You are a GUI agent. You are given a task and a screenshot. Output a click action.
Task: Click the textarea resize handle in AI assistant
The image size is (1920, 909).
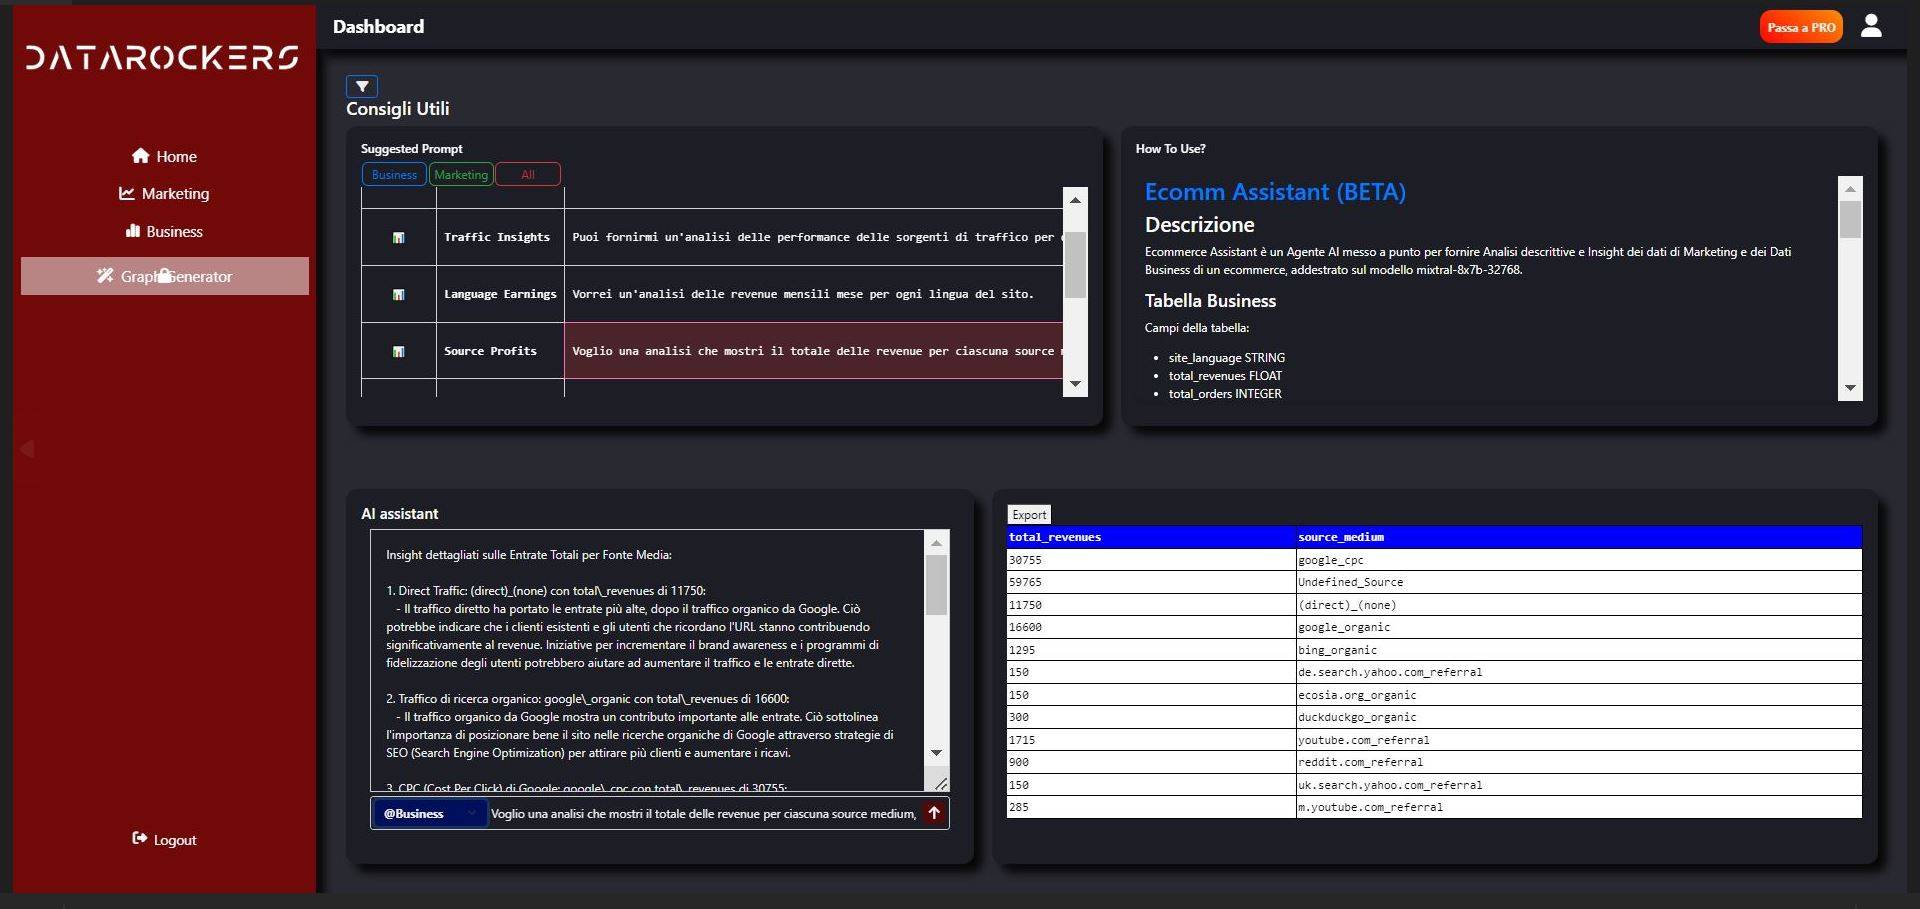[941, 783]
